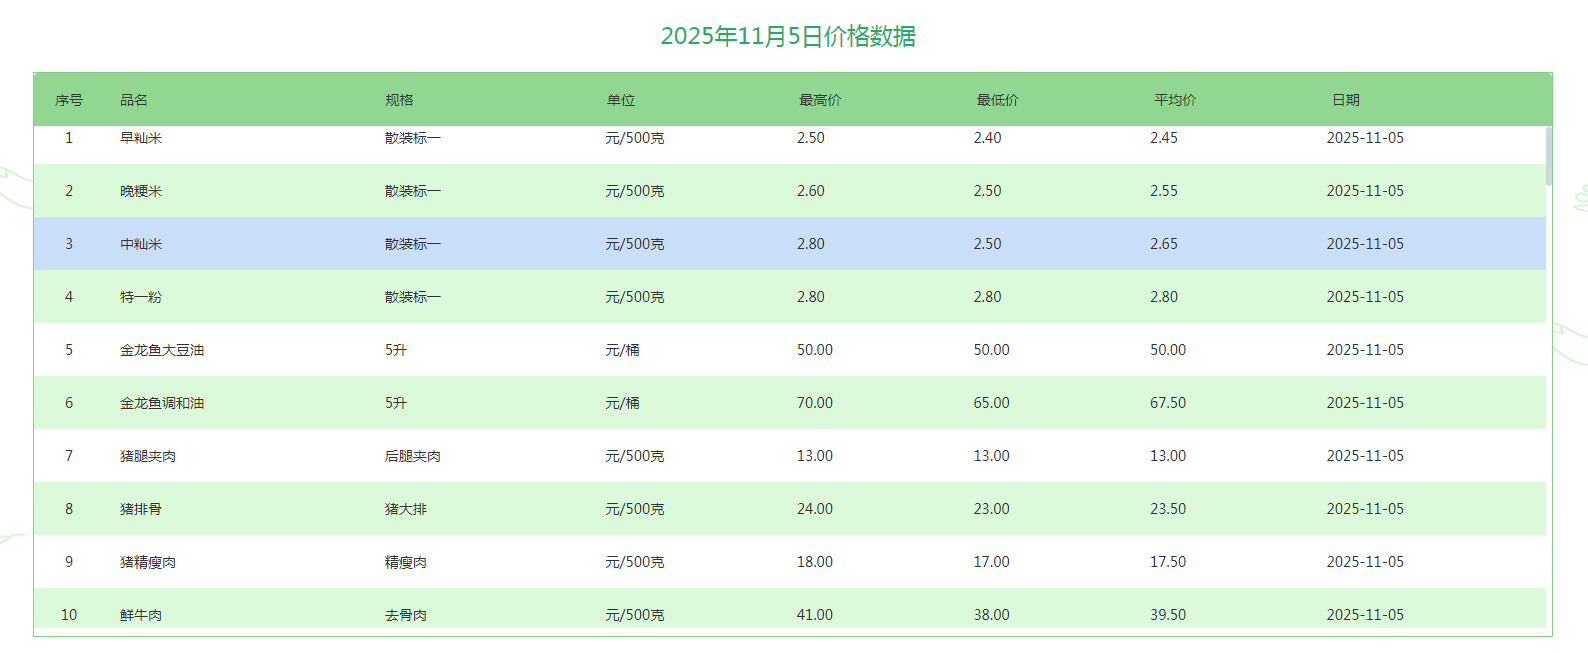This screenshot has width=1588, height=653.
Task: Click the 规格 column header
Action: pos(399,100)
